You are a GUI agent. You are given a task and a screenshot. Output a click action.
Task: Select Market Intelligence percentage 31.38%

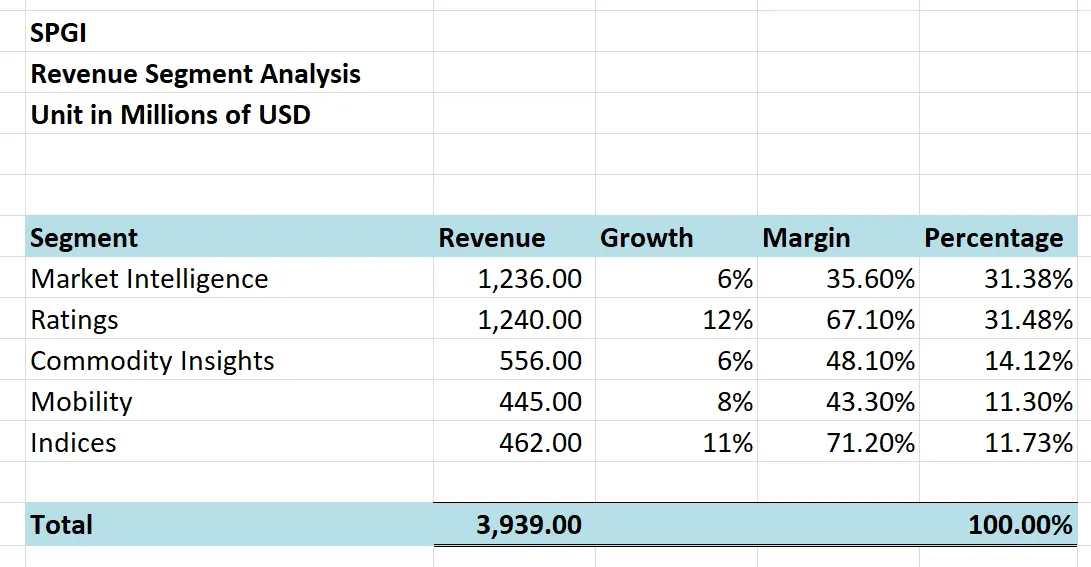tap(1028, 279)
